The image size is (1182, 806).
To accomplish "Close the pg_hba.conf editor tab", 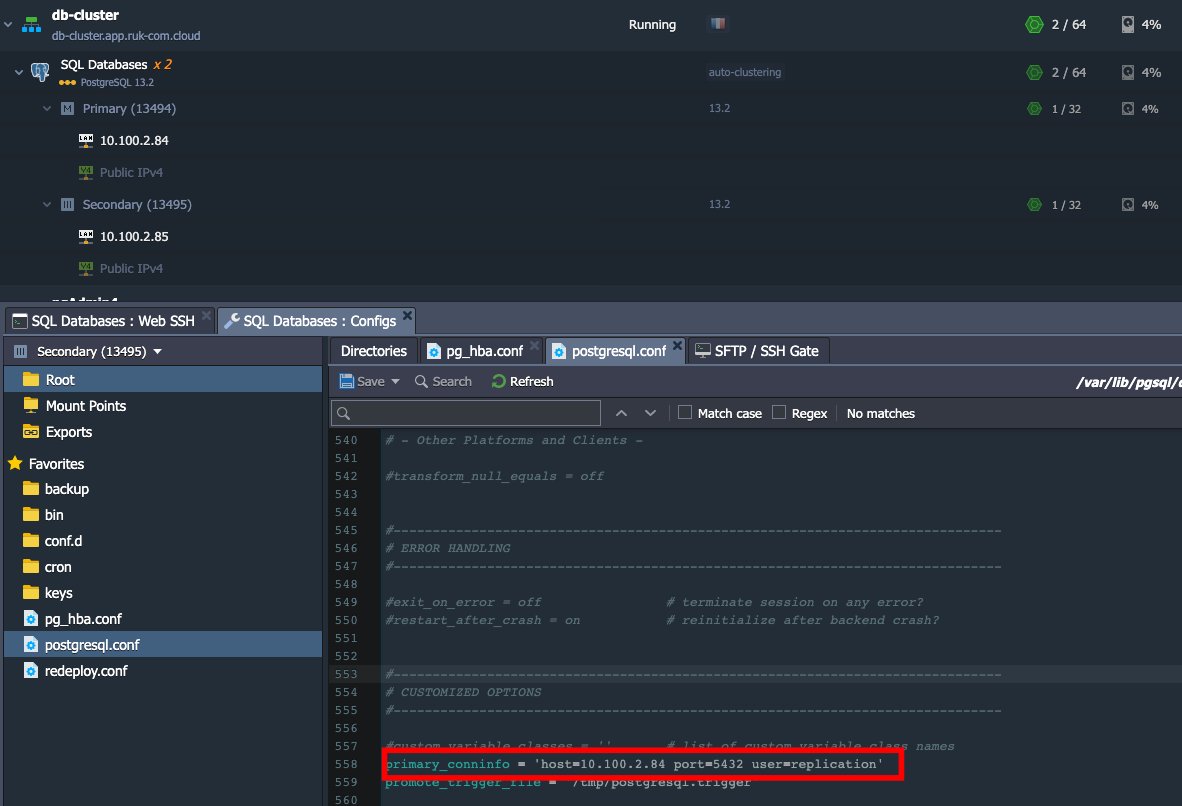I will (534, 345).
